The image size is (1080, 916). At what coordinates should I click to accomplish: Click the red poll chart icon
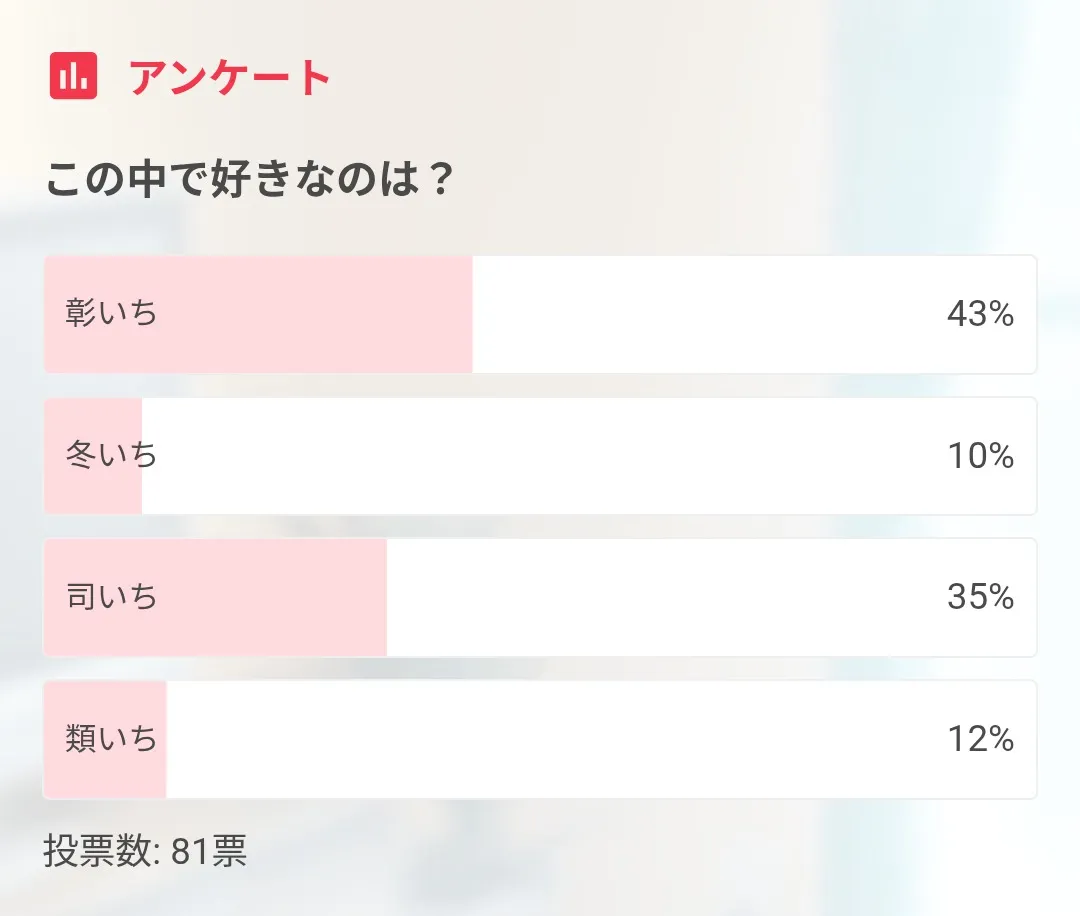73,76
